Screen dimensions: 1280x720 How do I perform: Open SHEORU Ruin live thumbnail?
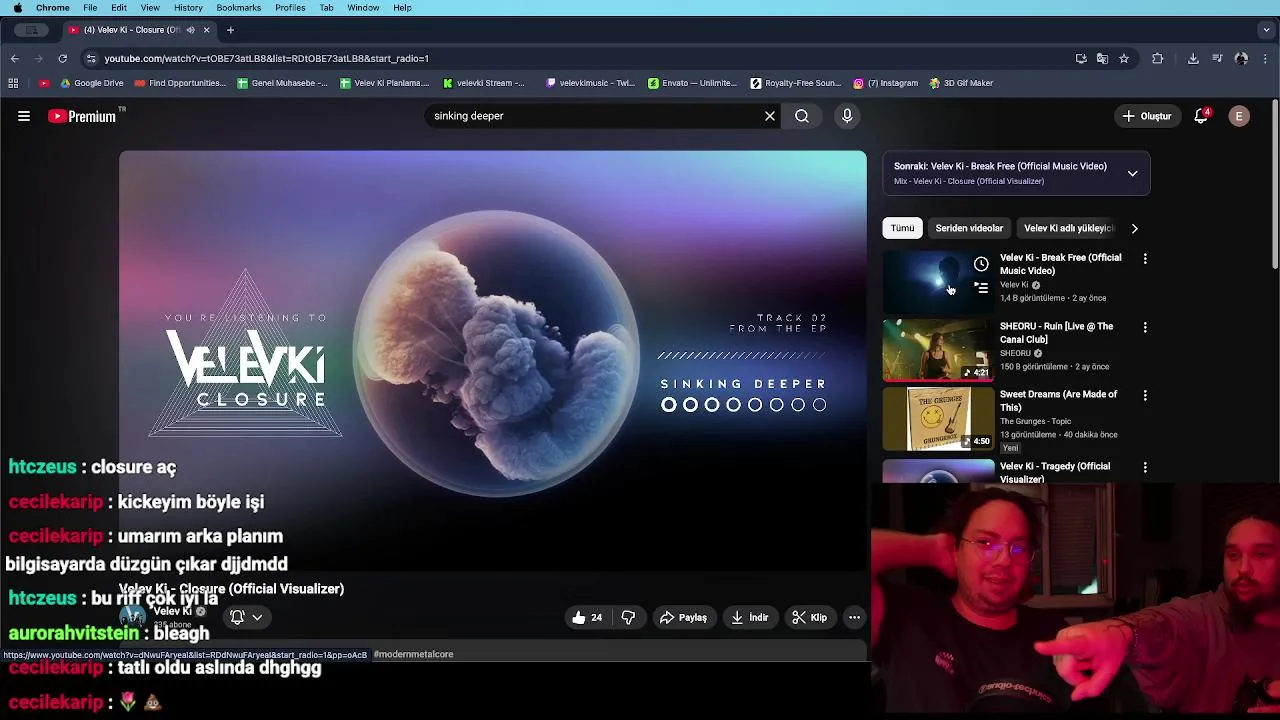click(938, 350)
